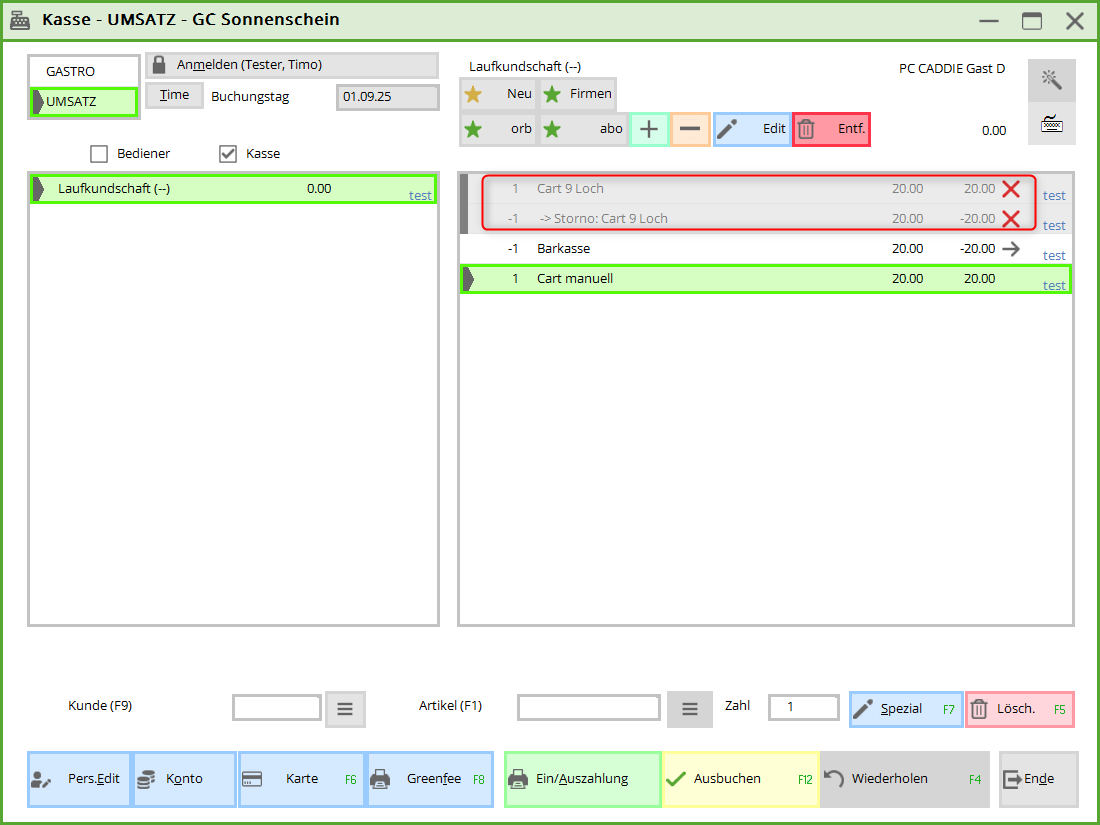Open the Kunde list menu button

[345, 709]
